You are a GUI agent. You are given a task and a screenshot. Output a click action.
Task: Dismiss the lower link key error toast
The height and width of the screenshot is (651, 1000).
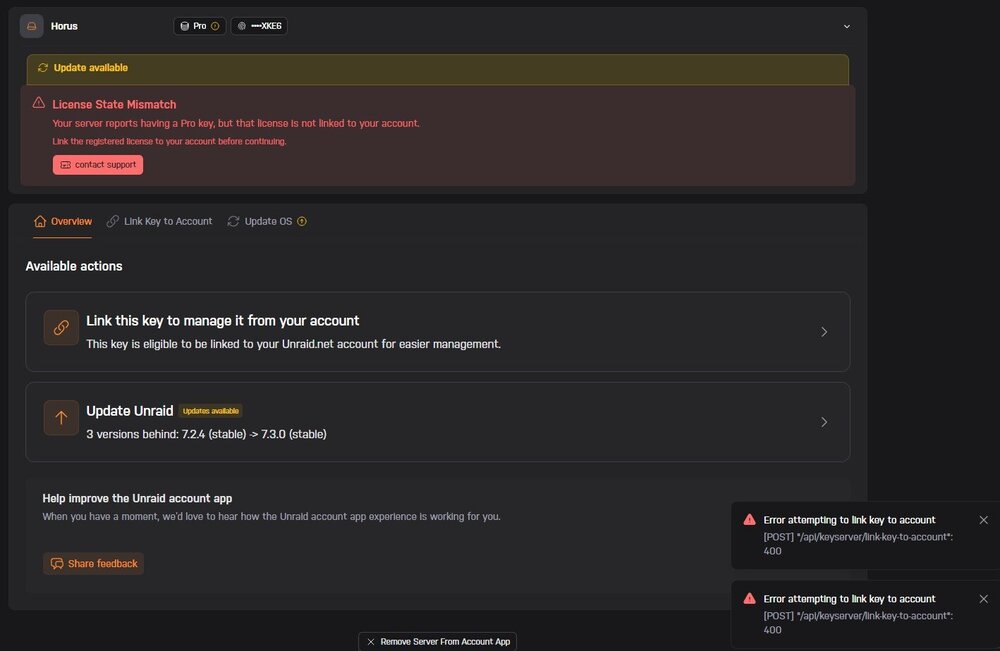(983, 599)
